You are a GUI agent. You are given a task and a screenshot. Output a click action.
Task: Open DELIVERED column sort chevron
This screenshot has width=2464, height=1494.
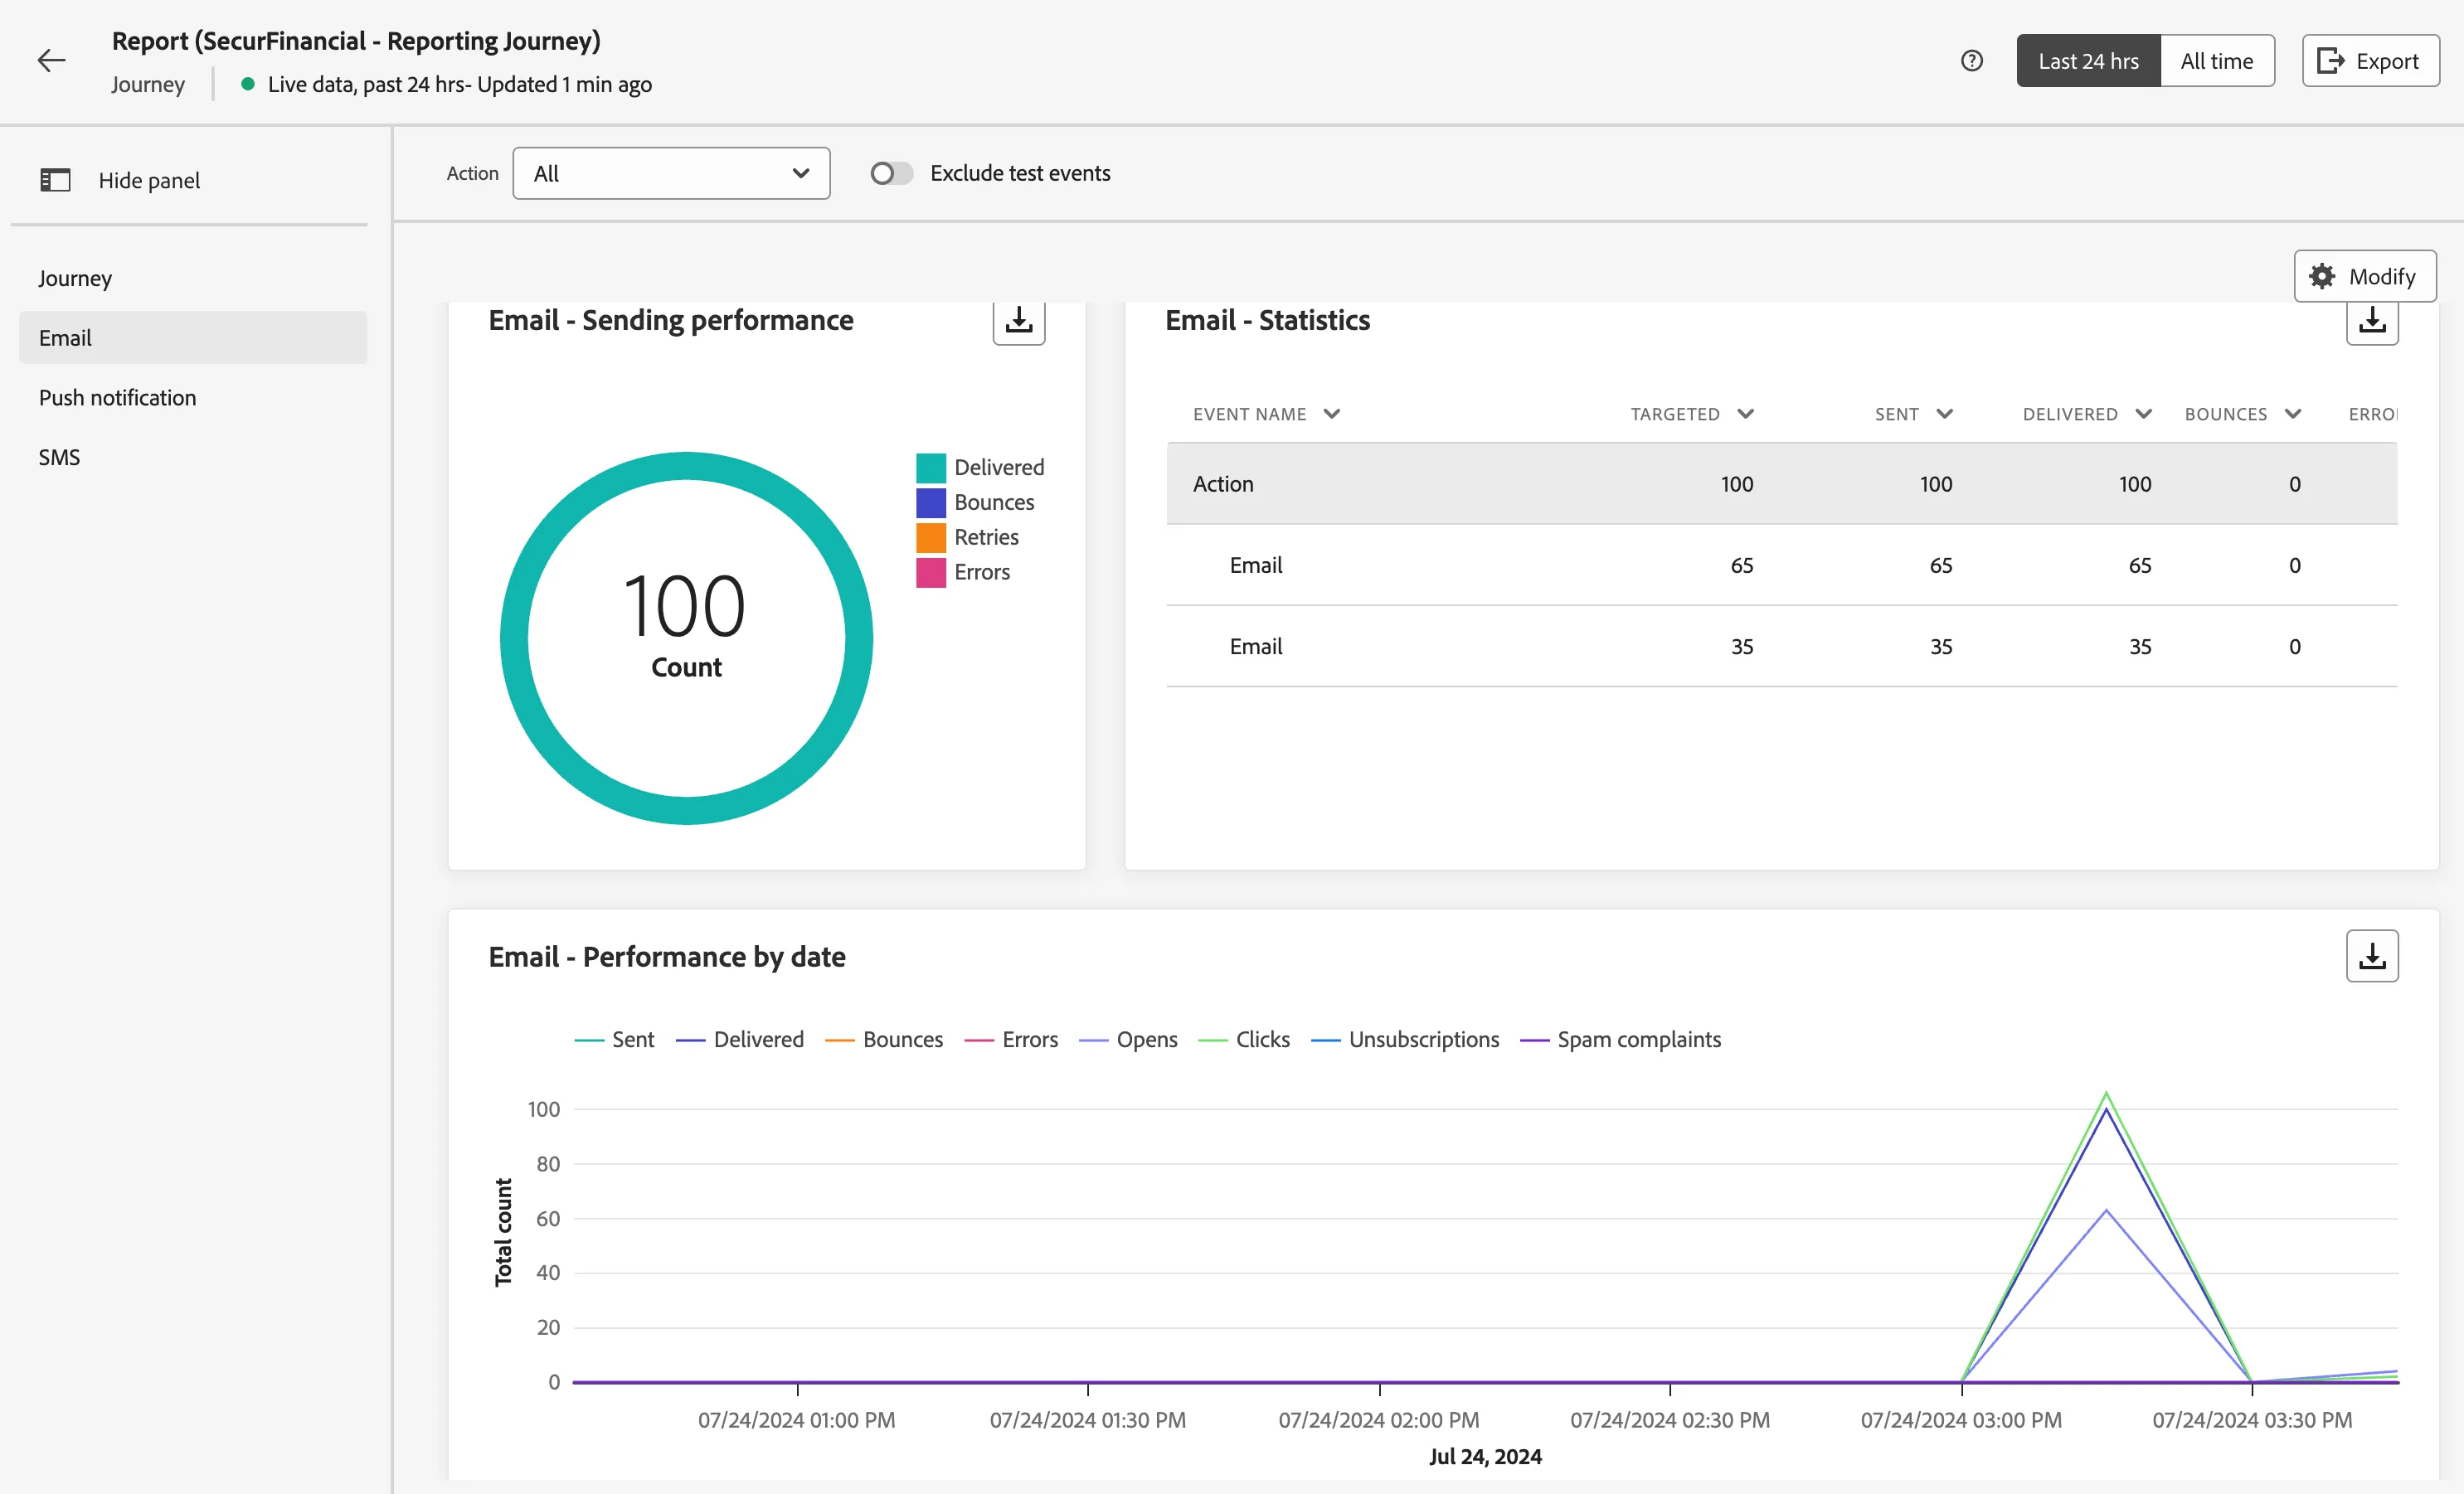click(x=2143, y=414)
